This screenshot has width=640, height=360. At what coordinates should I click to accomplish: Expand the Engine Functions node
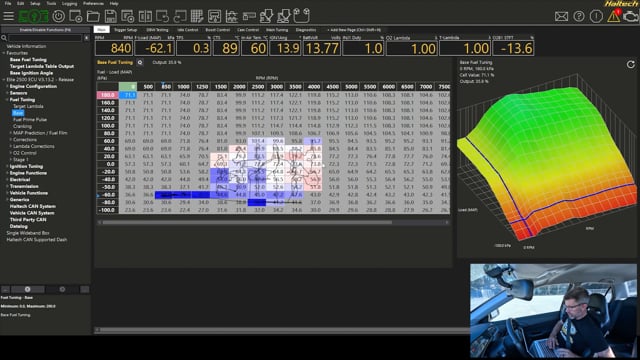pos(7,173)
